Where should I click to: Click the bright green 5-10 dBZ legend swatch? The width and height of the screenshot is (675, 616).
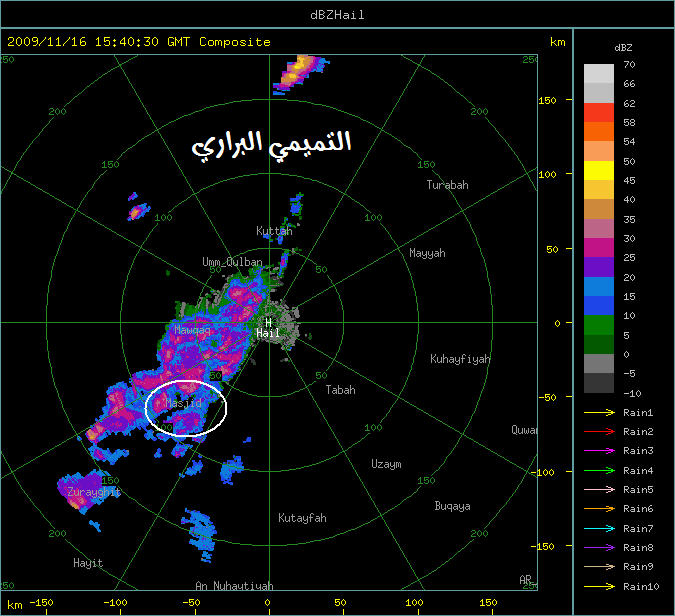(x=599, y=325)
